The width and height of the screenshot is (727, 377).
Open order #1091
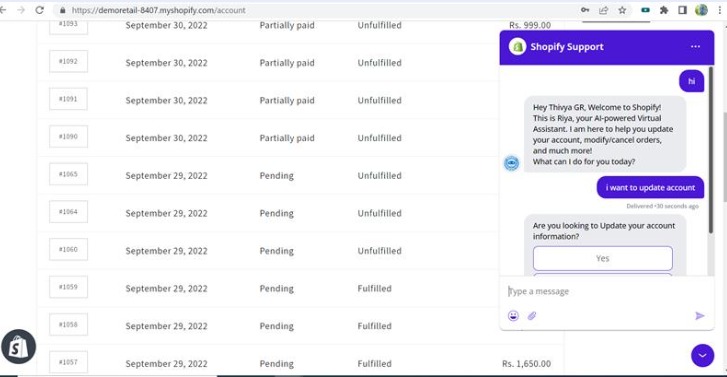(68, 99)
